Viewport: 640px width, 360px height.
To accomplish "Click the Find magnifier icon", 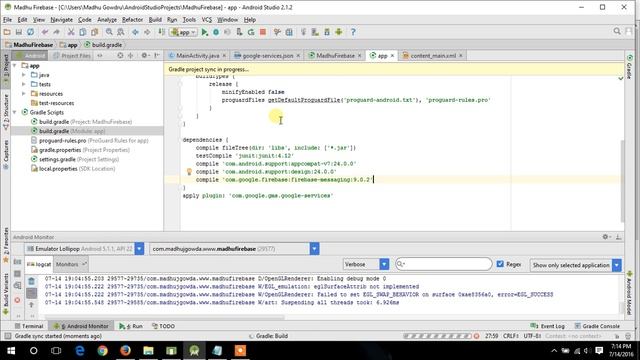I will (x=109, y=32).
